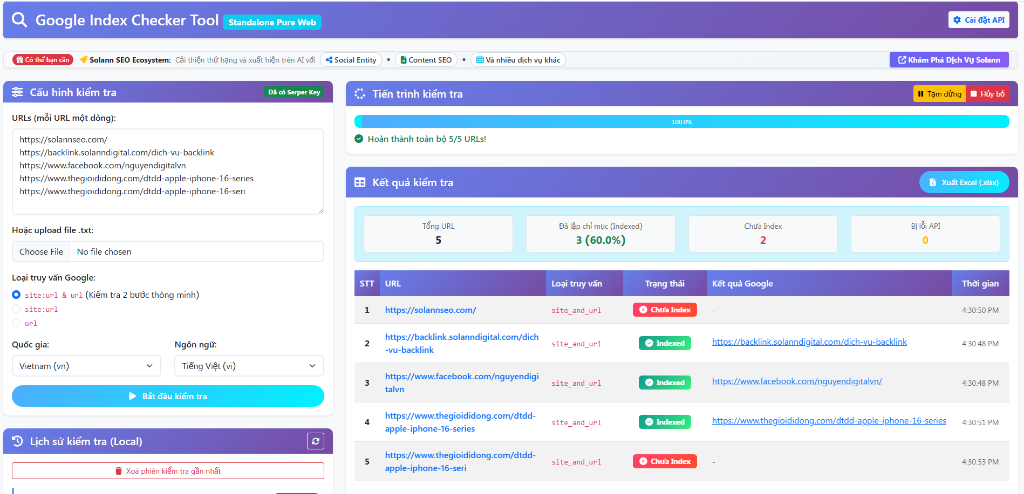Click the Loại truy vấn column header
The image size is (1024, 494).
584,284
